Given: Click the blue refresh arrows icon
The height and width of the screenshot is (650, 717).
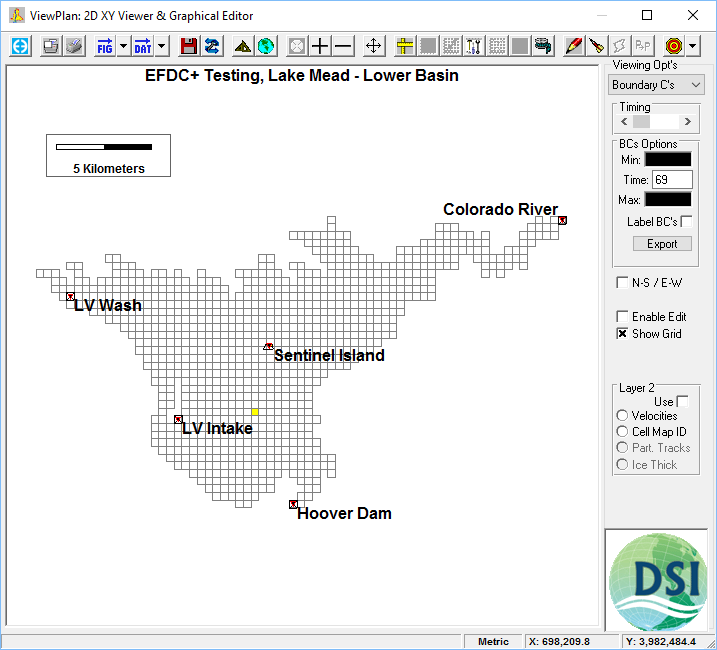Looking at the screenshot, I should [x=212, y=46].
